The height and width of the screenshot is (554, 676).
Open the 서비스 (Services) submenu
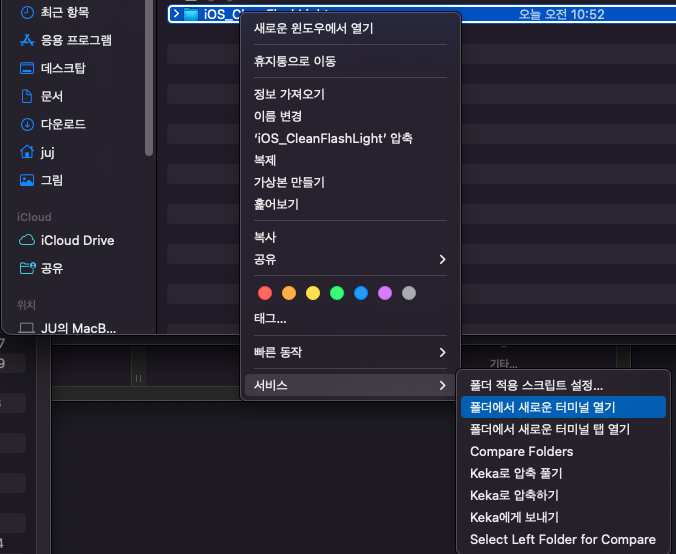350,385
